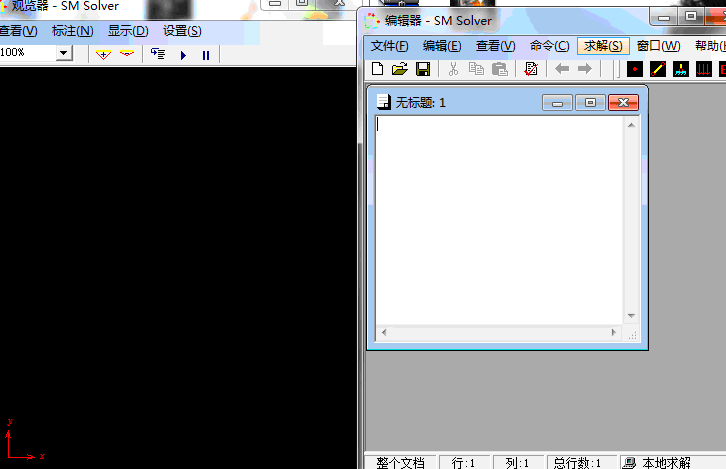Close the 无标题: 1 document window
This screenshot has width=726, height=469.
[x=623, y=103]
